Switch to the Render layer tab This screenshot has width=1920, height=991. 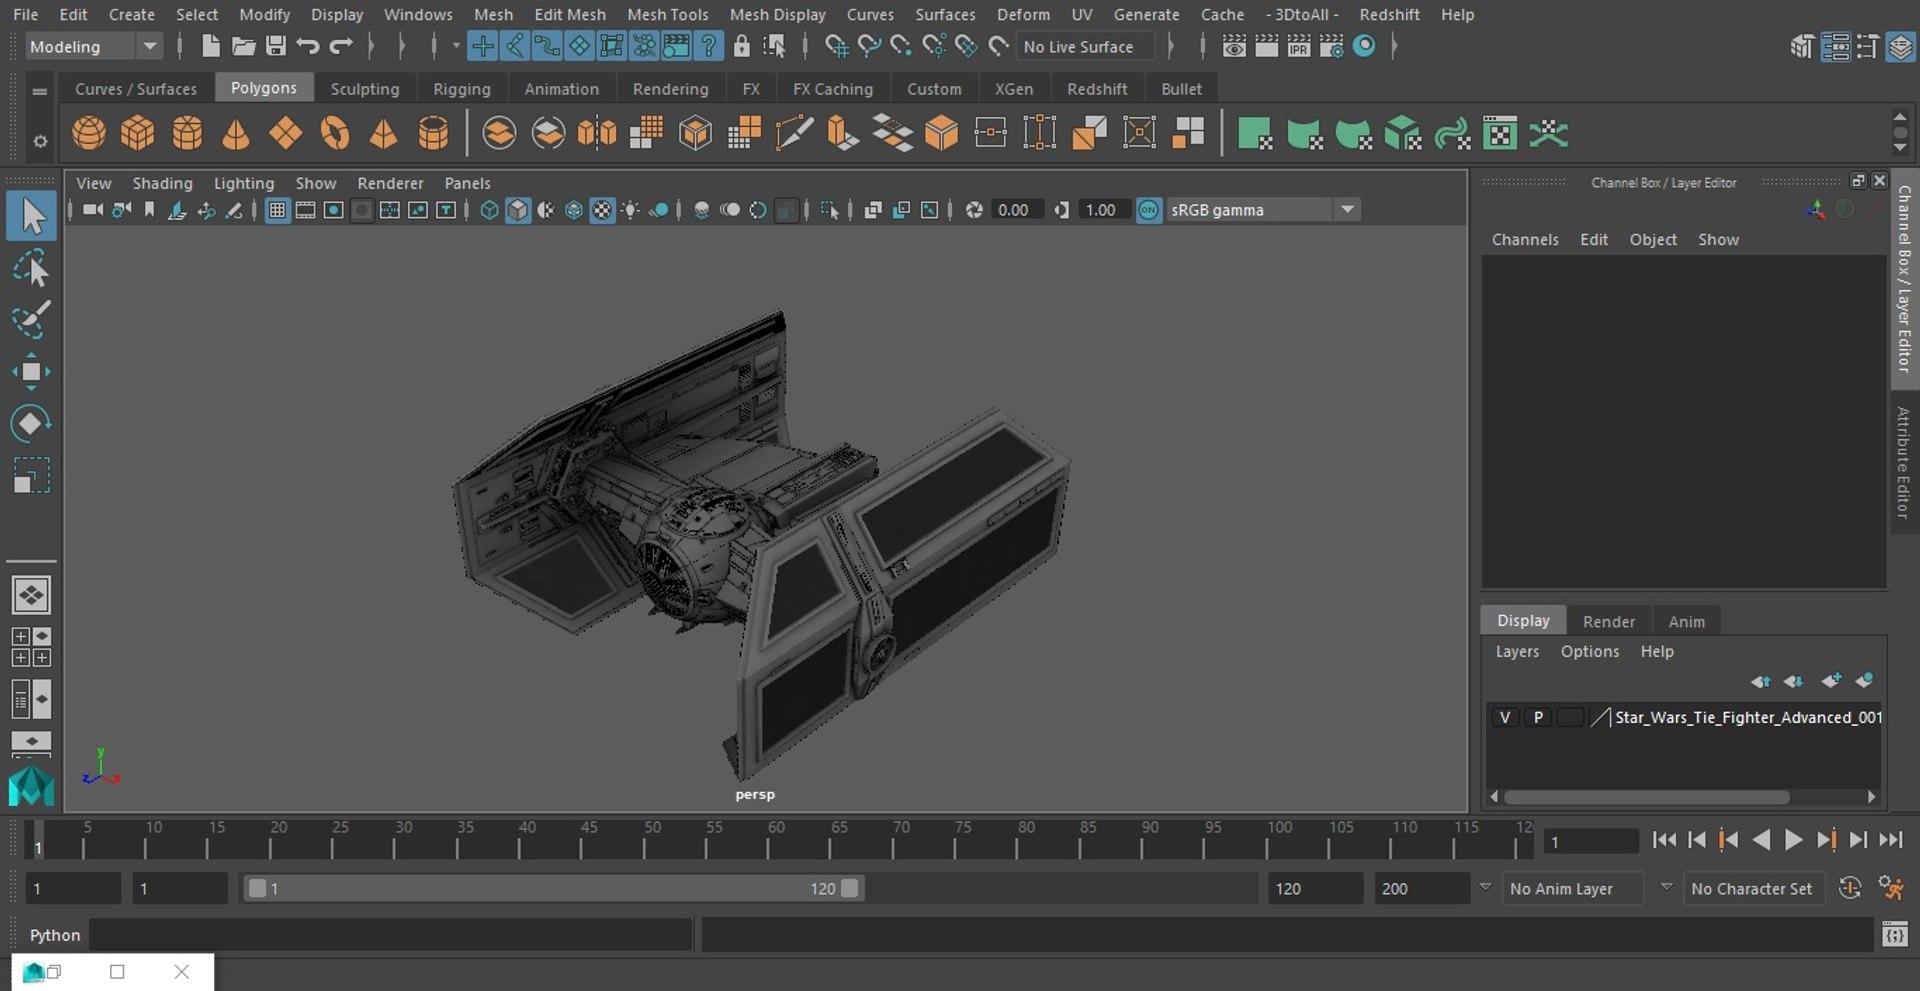click(1608, 621)
